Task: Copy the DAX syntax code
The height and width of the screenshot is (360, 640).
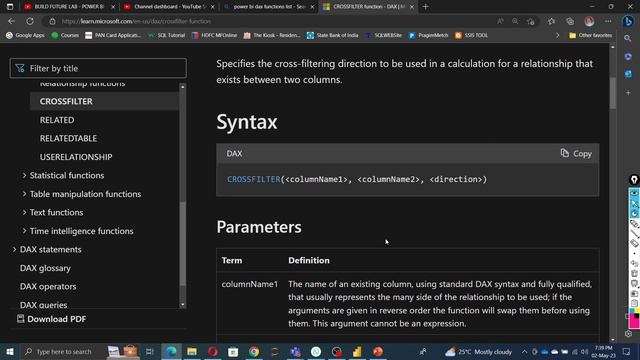Action: point(576,153)
